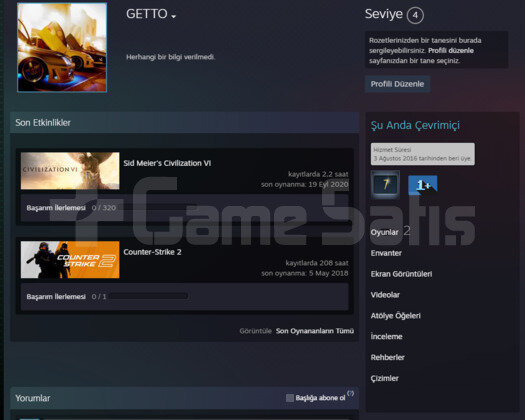This screenshot has height=420, width=525.
Task: Open the Ekran Görüntüleri link
Action: click(x=401, y=274)
